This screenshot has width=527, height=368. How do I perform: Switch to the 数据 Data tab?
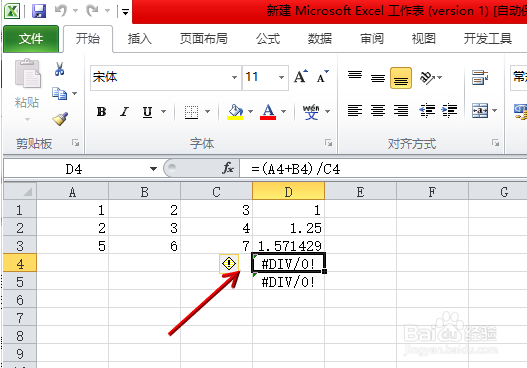click(x=320, y=39)
